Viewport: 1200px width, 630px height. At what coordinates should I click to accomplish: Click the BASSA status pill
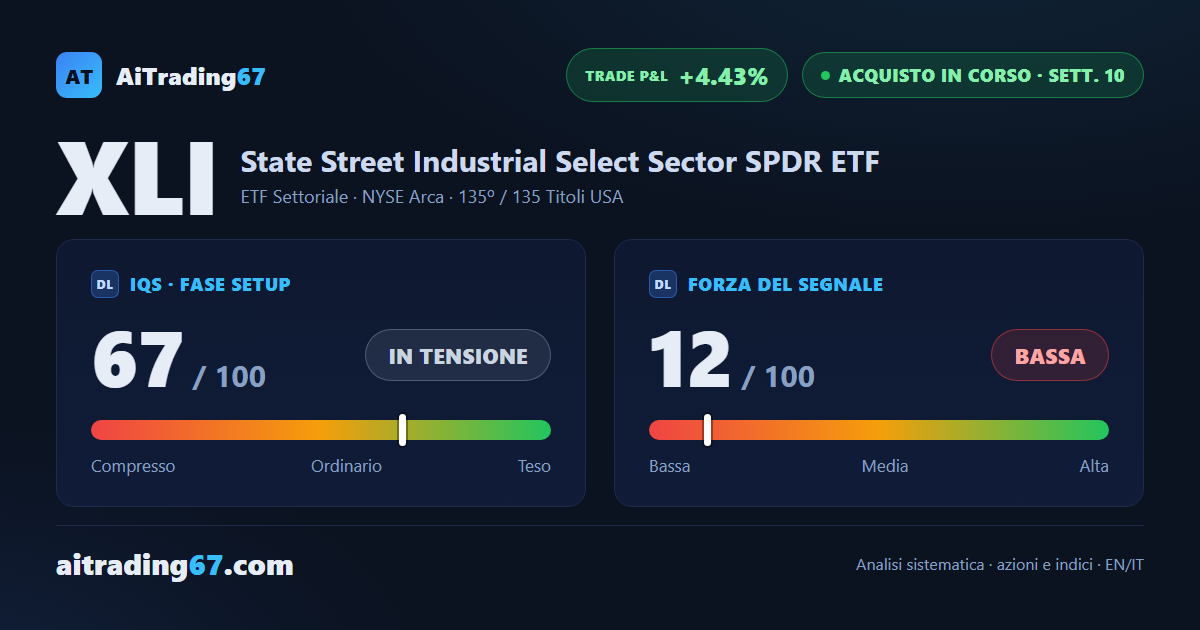(1050, 355)
